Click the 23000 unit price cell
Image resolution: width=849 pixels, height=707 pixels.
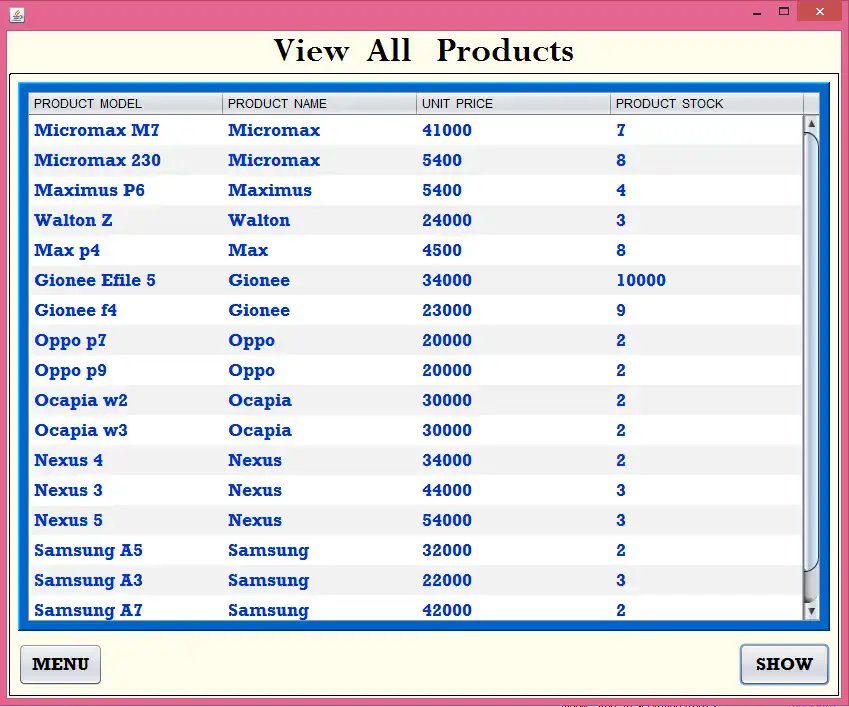point(513,310)
